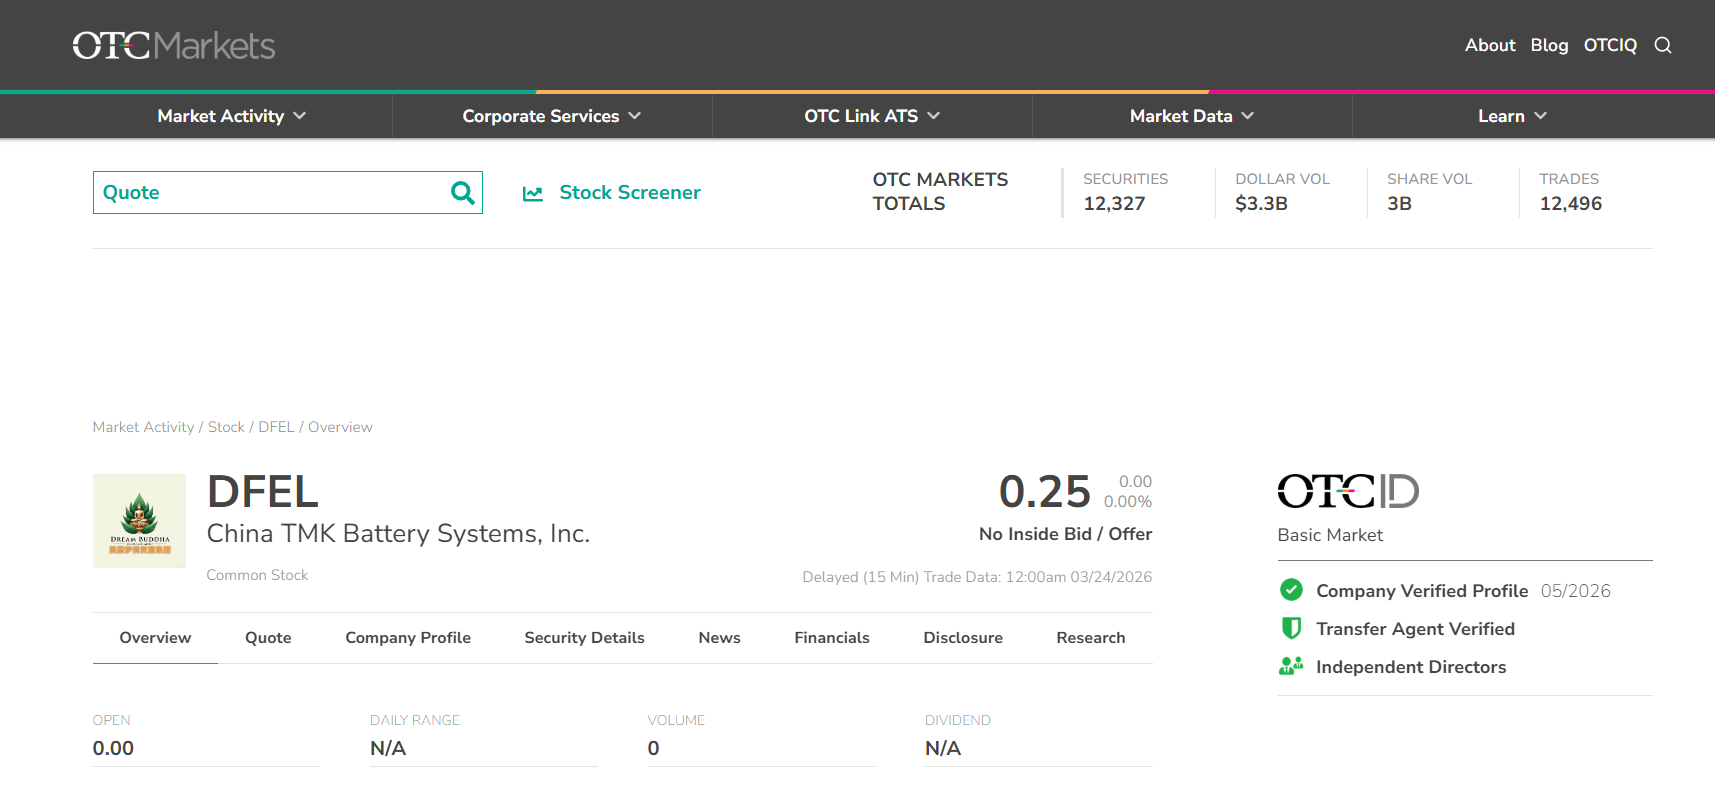Click the Volume value 0
1715x790 pixels.
(x=653, y=748)
